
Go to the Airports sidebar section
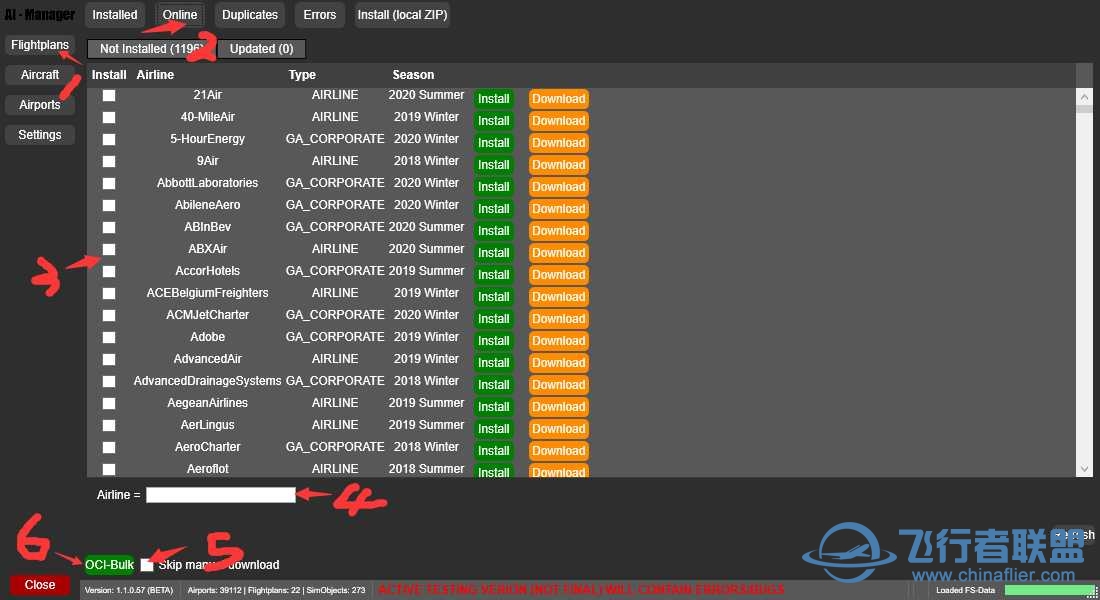[x=40, y=105]
